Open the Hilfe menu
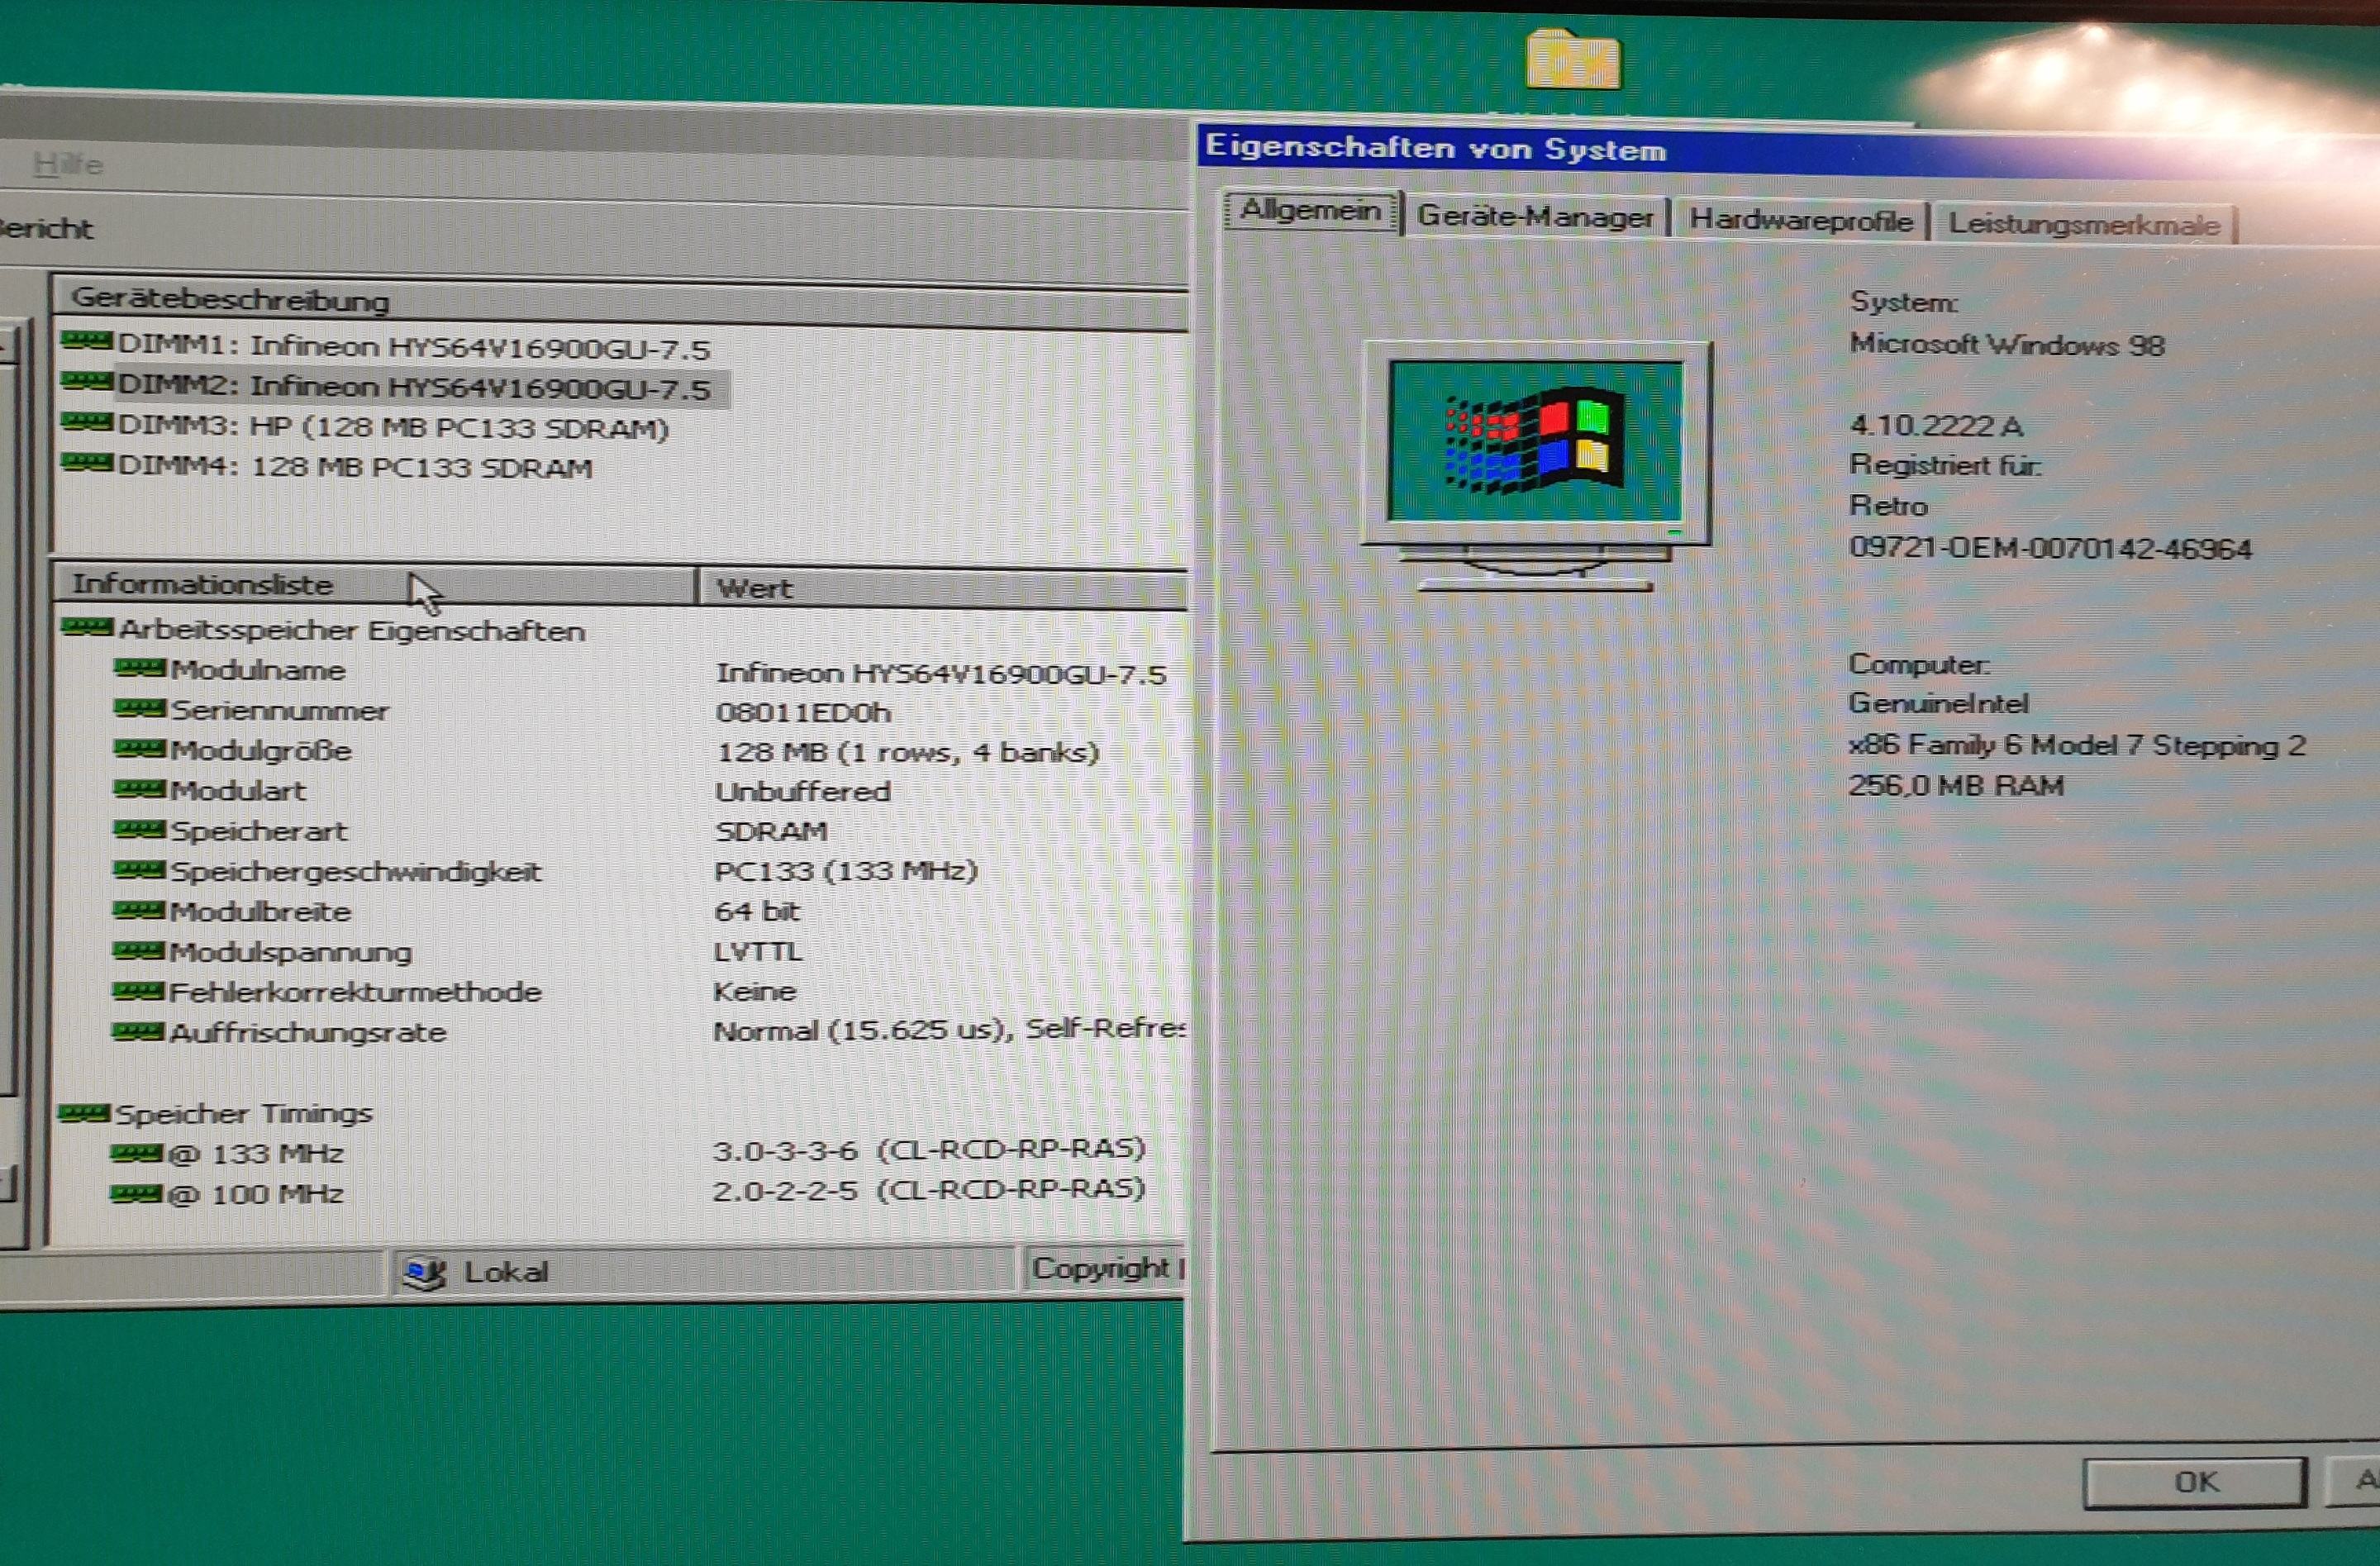 [67, 164]
